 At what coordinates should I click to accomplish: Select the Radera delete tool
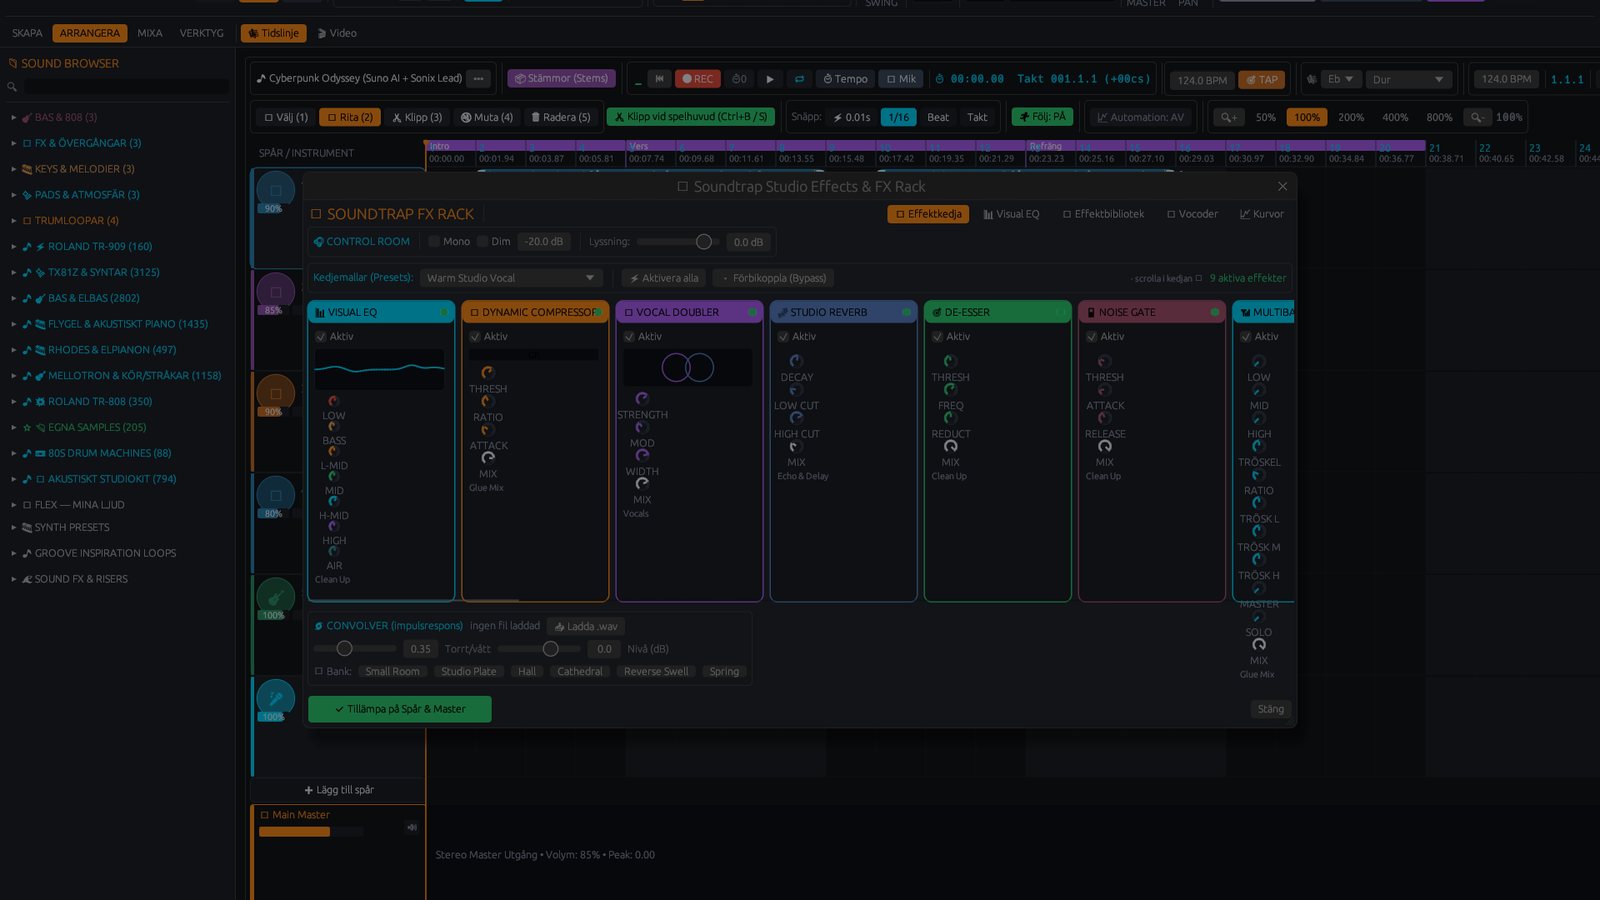click(x=560, y=117)
